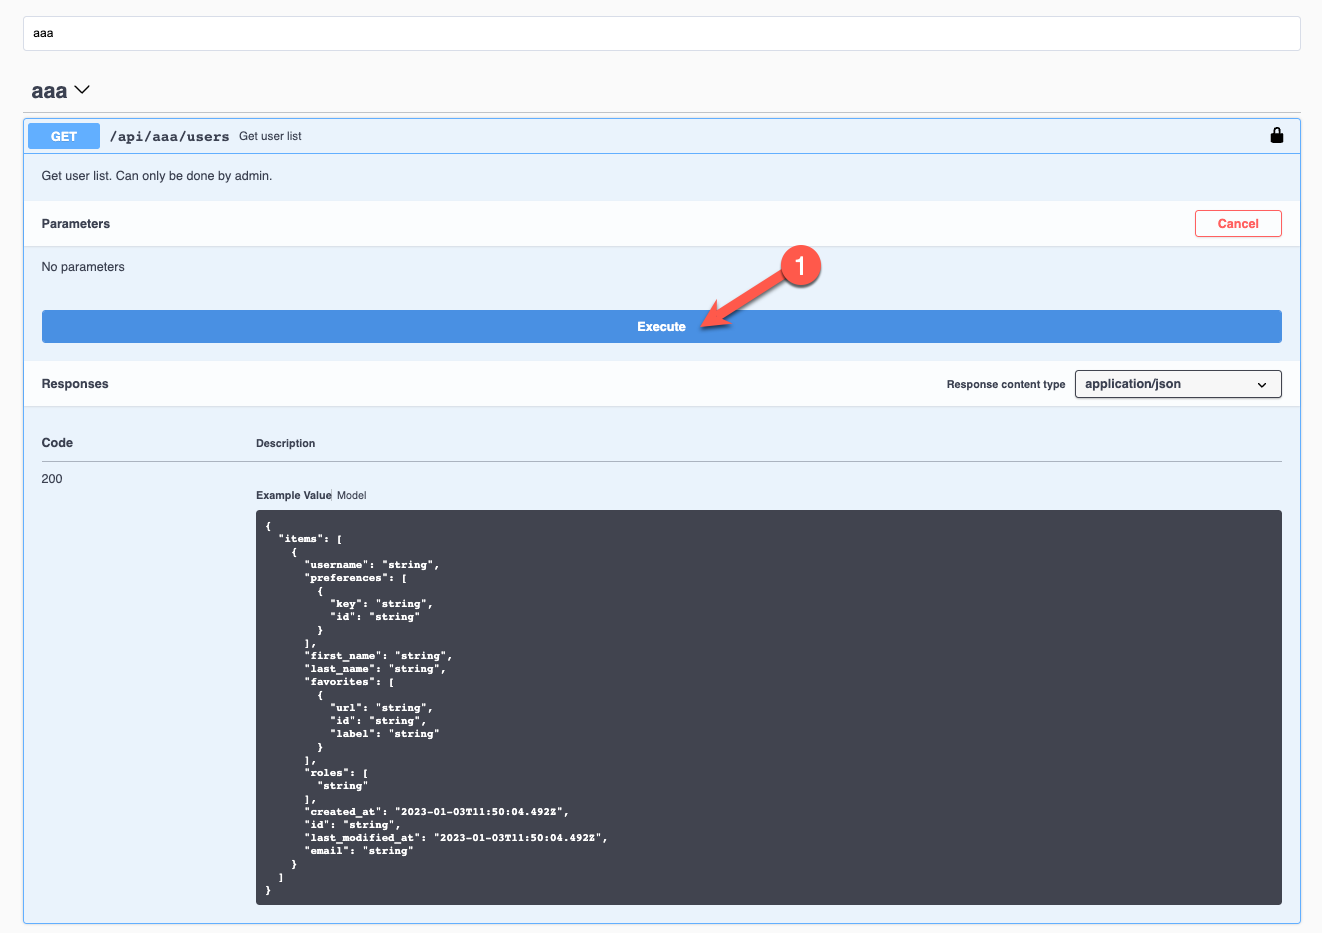Click the 200 response code

point(52,478)
